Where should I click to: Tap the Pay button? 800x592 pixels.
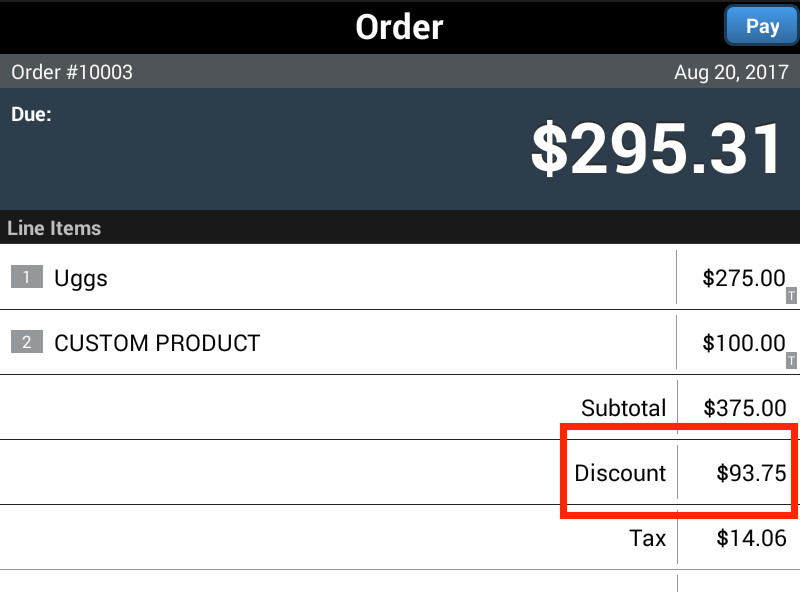[762, 26]
